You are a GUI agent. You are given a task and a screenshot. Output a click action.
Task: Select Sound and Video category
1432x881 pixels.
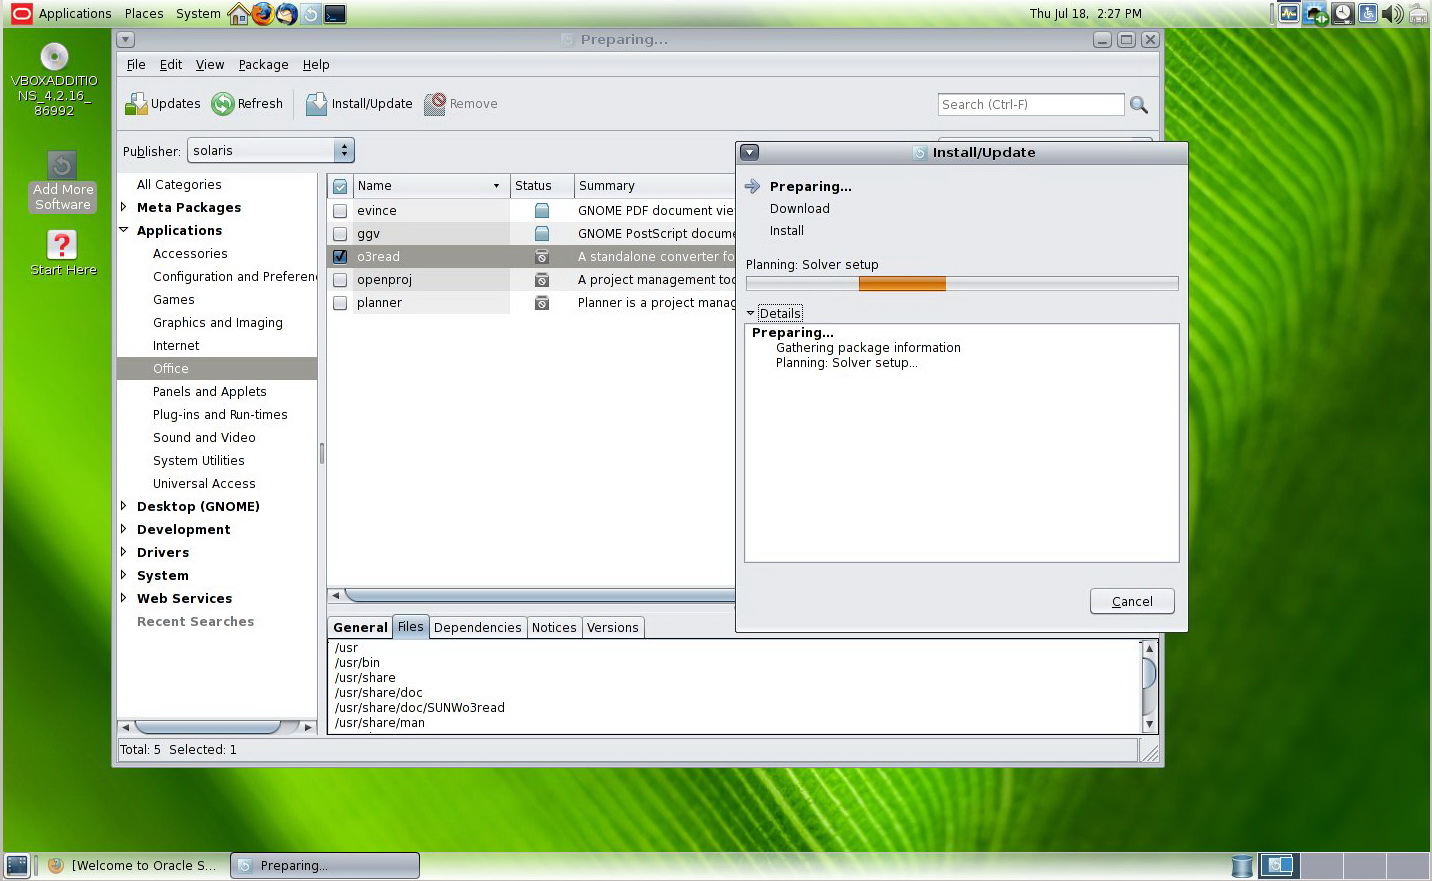point(204,437)
